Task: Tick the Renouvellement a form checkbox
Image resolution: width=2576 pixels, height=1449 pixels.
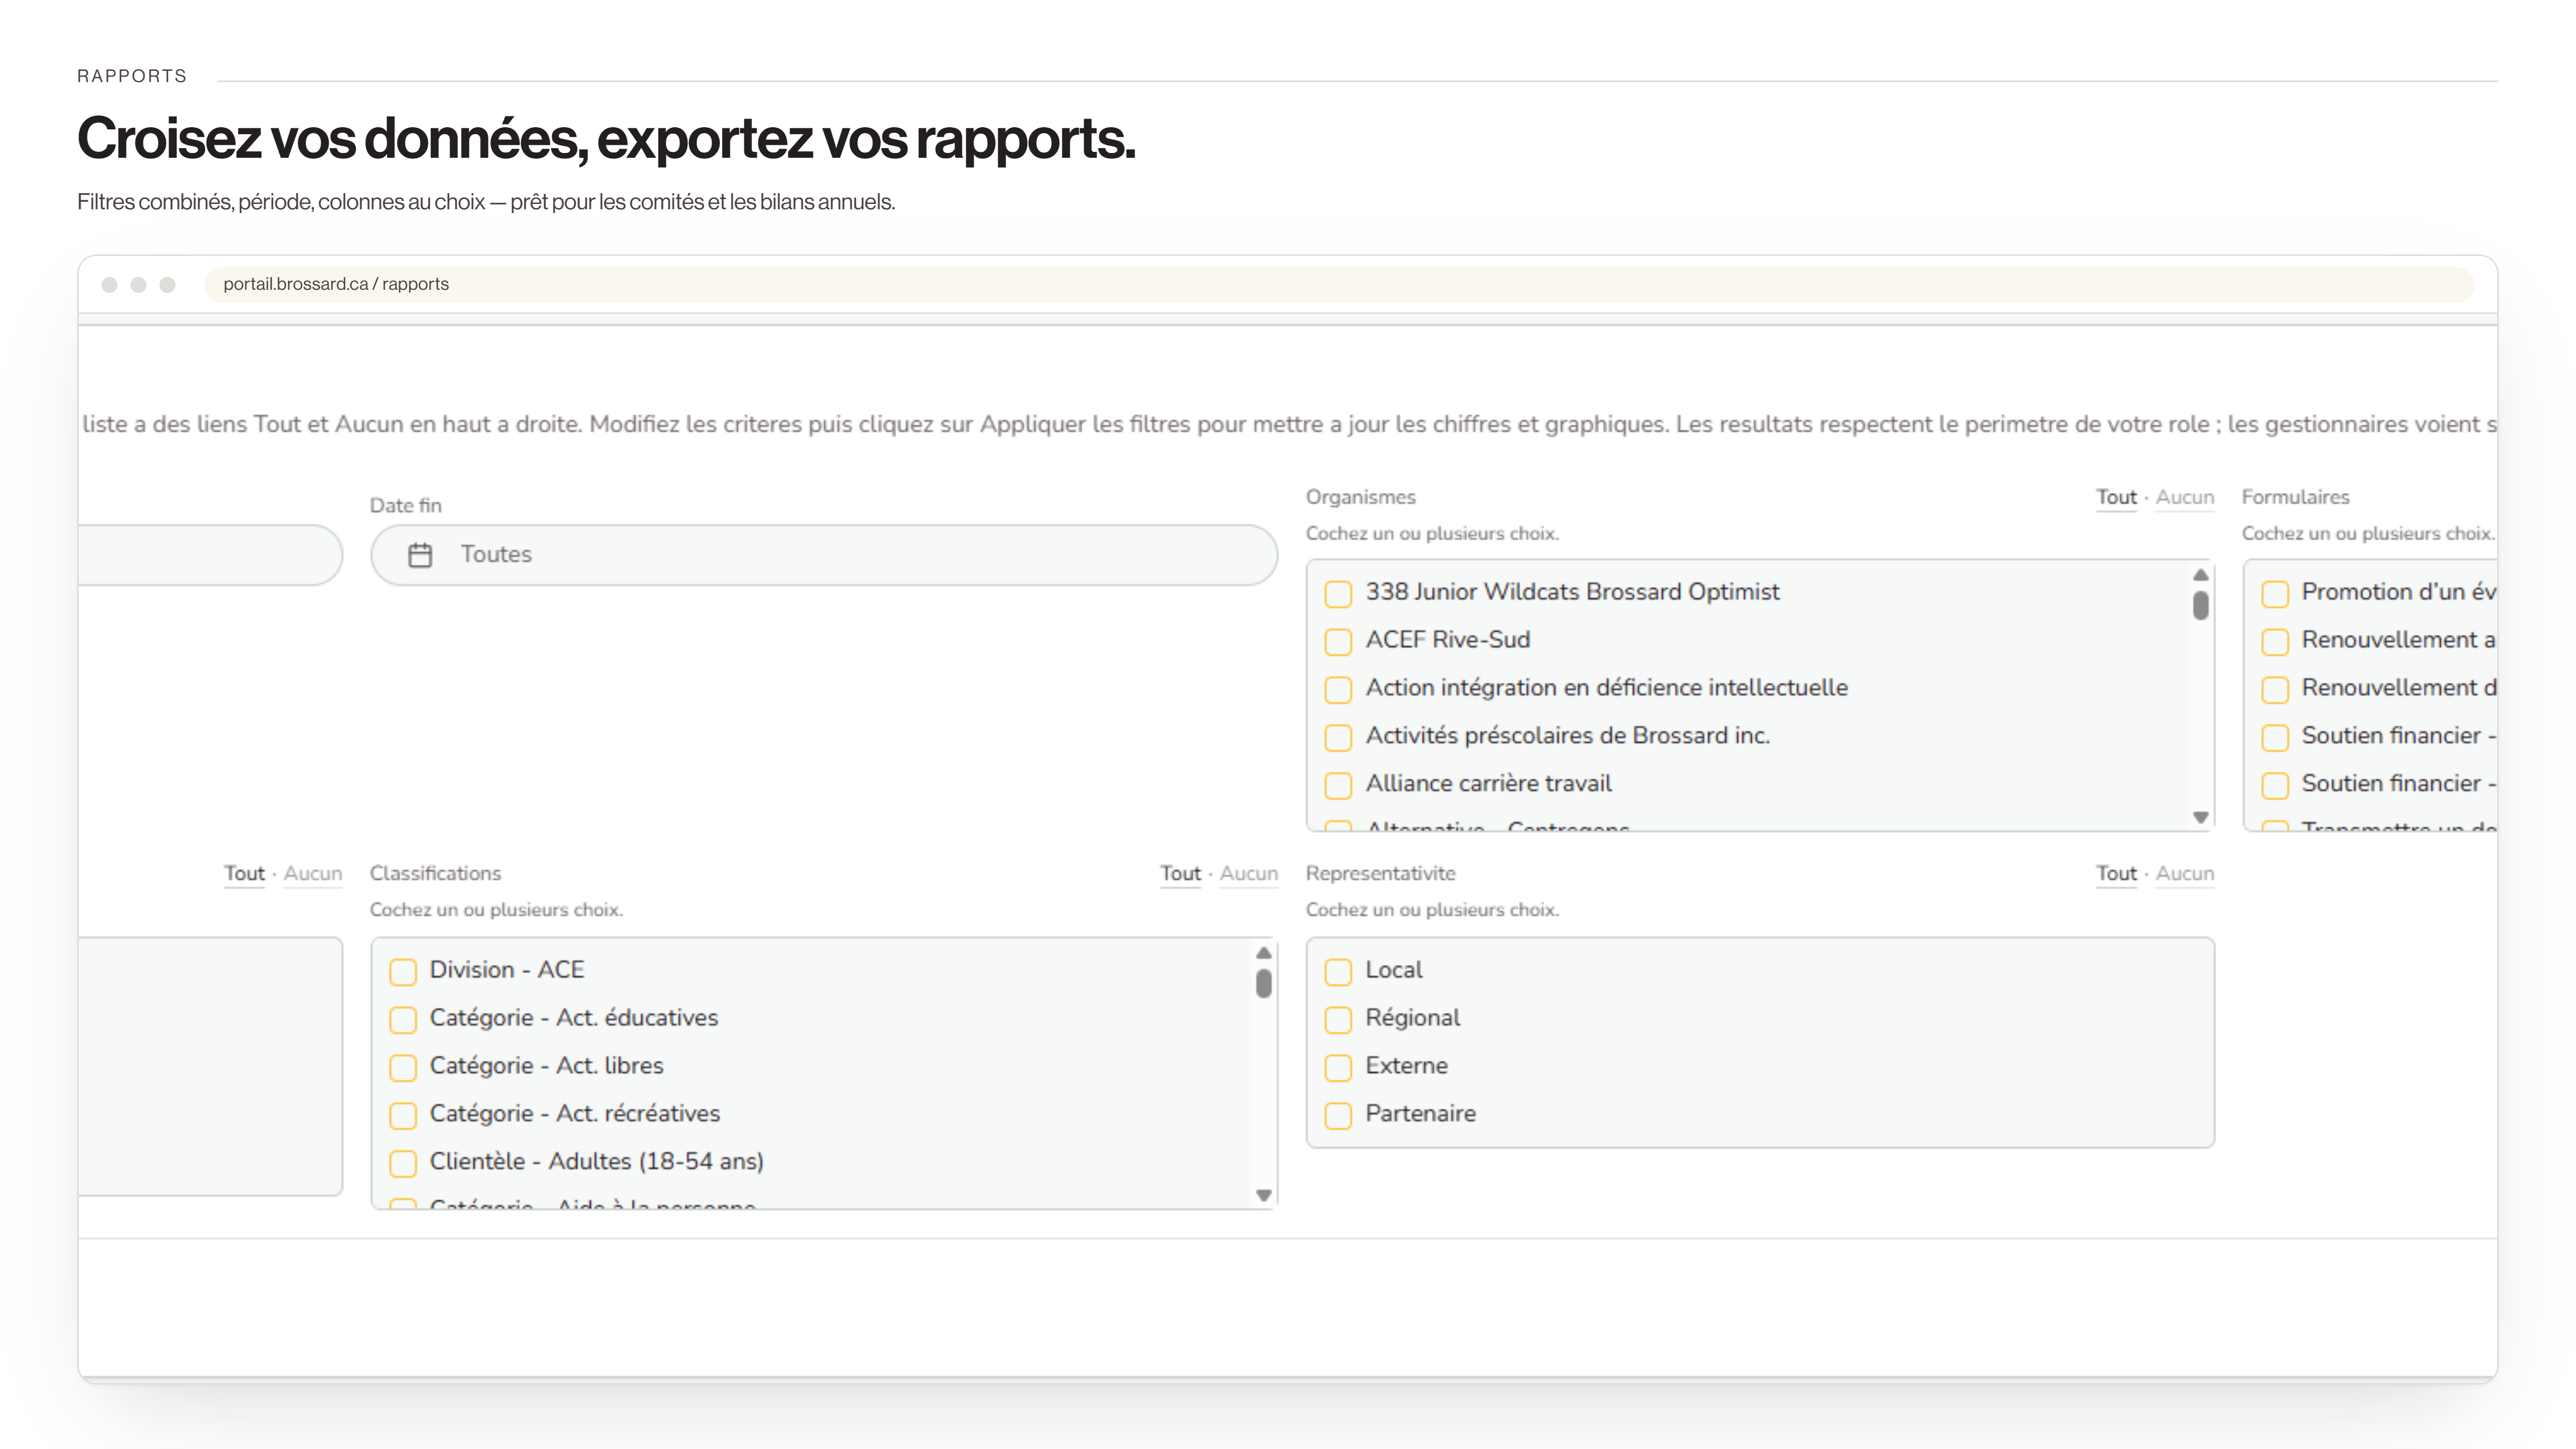Action: pyautogui.click(x=2275, y=641)
